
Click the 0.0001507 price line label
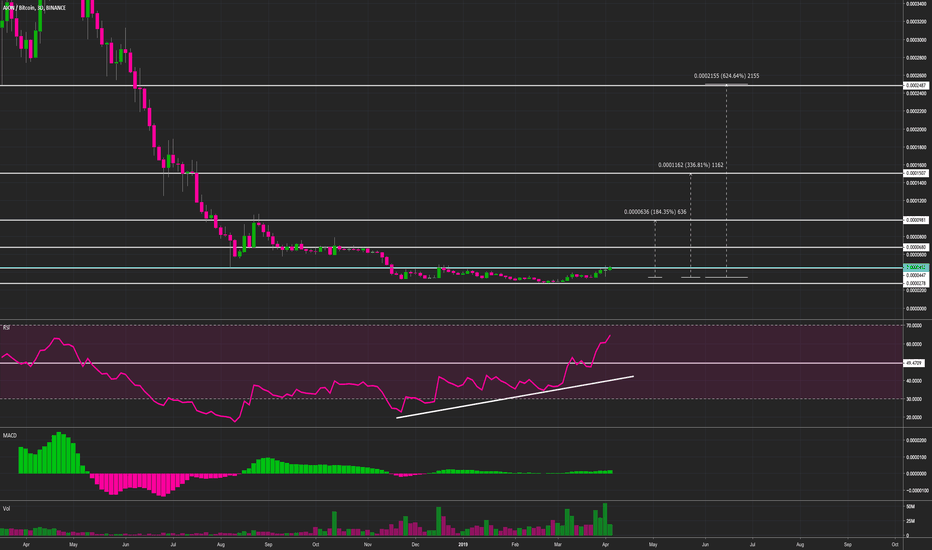point(915,174)
